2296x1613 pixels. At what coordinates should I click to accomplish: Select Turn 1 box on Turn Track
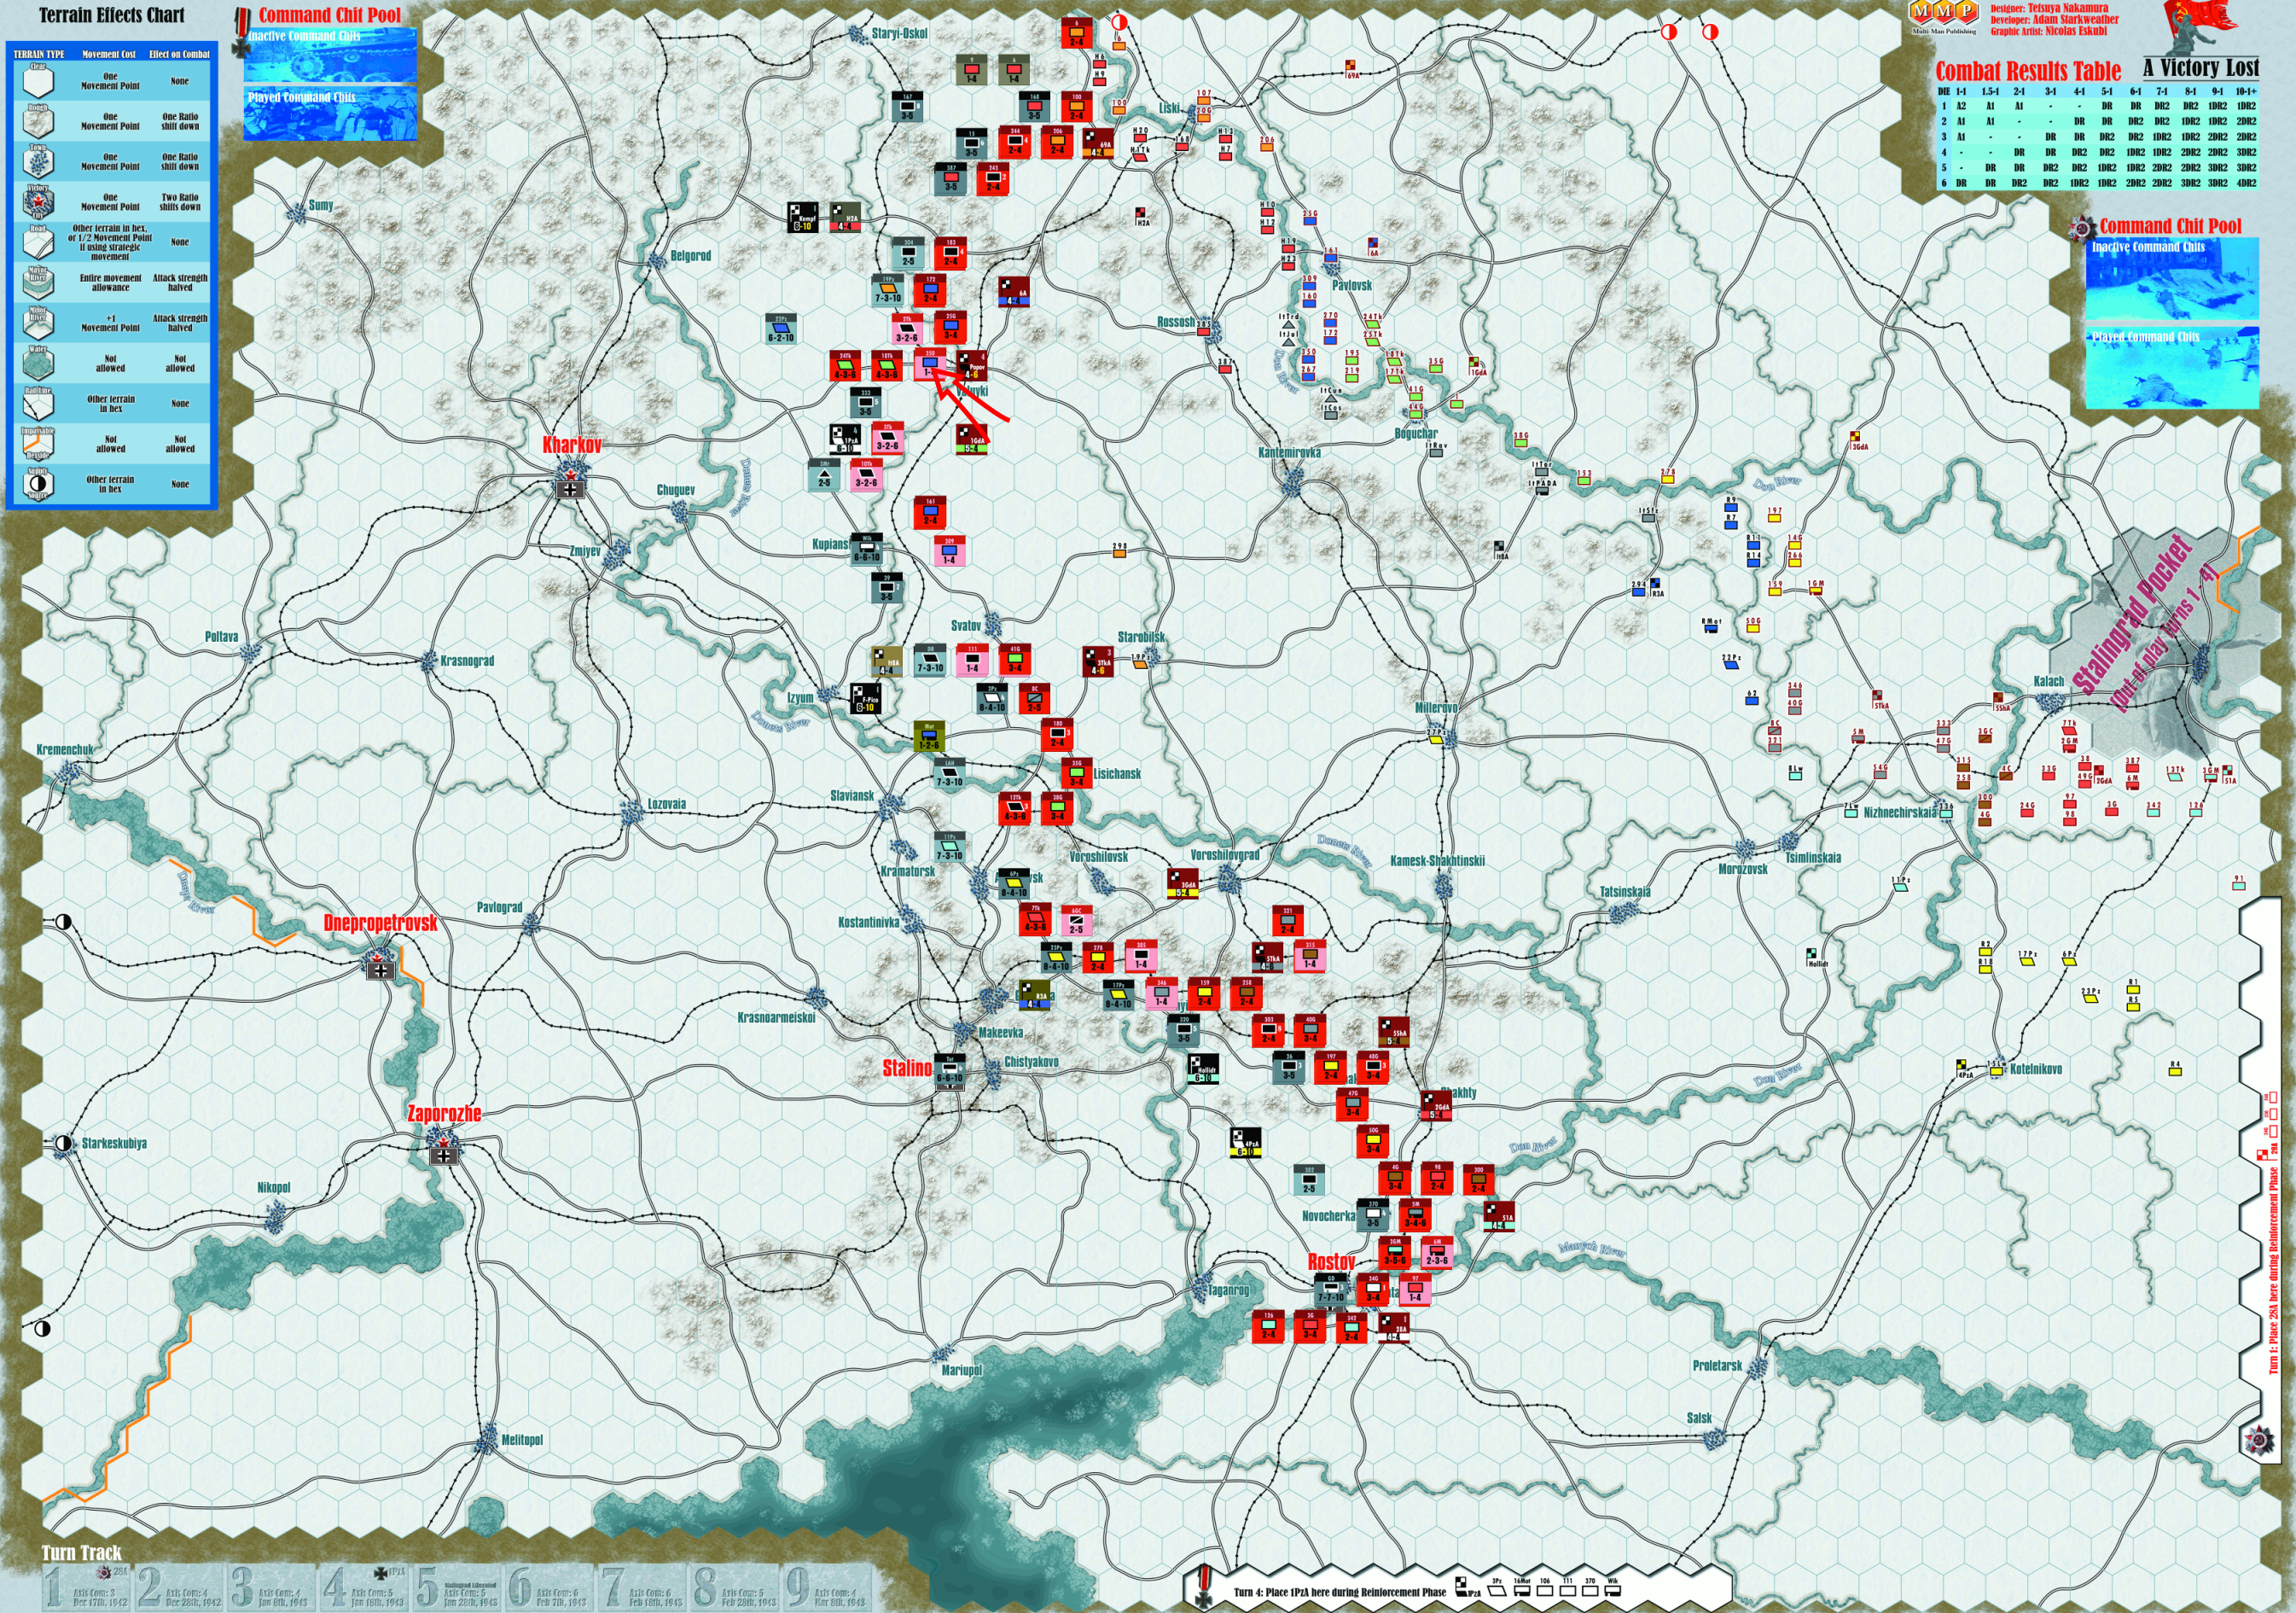[87, 1588]
